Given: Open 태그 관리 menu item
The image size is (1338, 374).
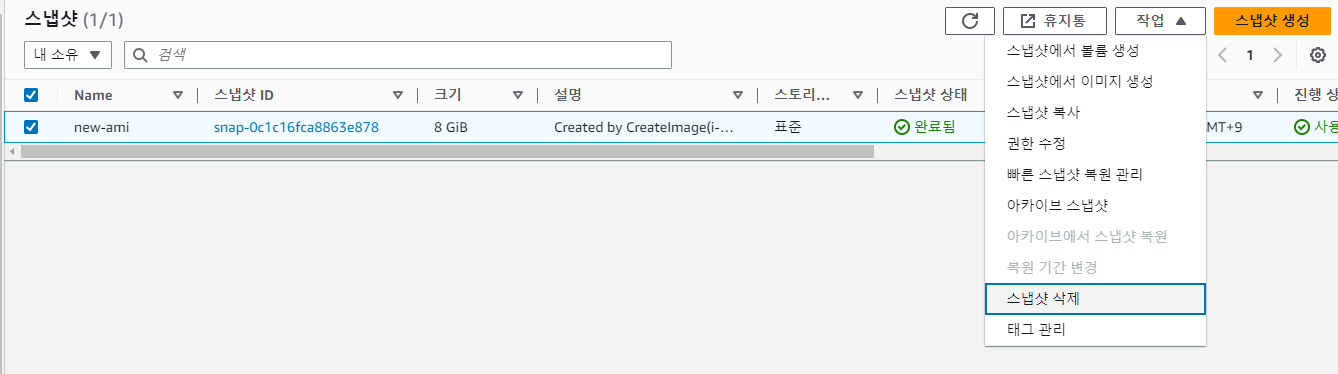Looking at the screenshot, I should point(1095,329).
